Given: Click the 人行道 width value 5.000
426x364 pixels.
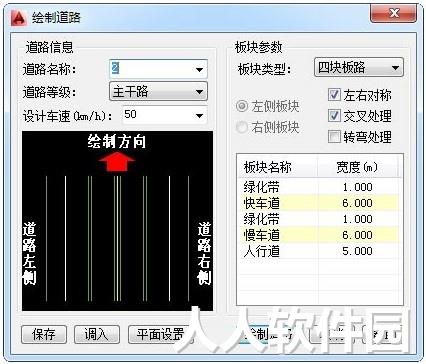Looking at the screenshot, I should click(357, 251).
